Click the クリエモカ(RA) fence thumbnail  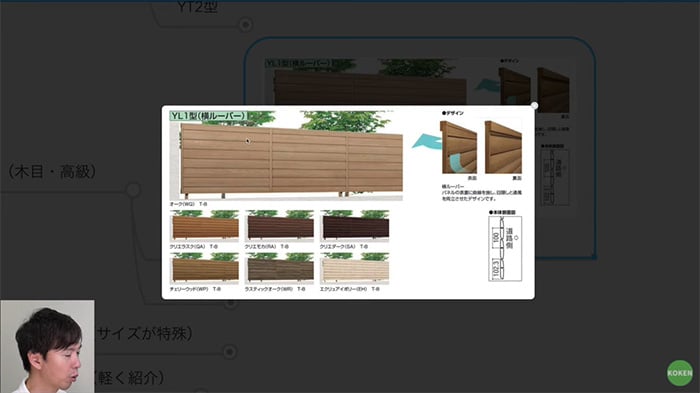[279, 226]
